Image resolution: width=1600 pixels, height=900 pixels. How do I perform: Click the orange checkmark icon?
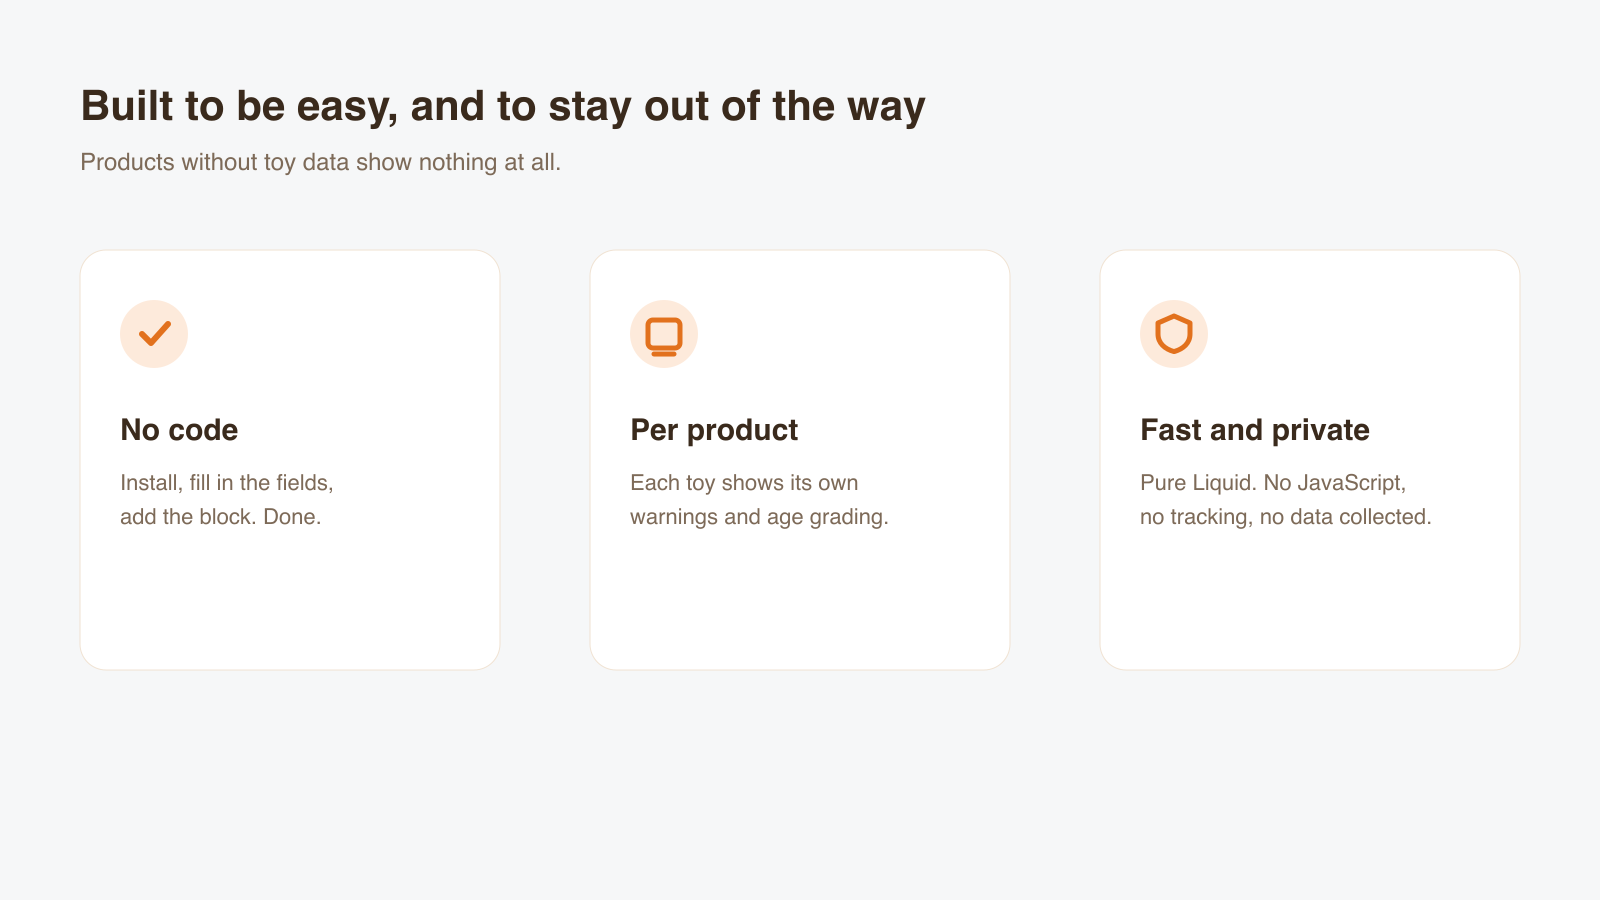point(154,334)
